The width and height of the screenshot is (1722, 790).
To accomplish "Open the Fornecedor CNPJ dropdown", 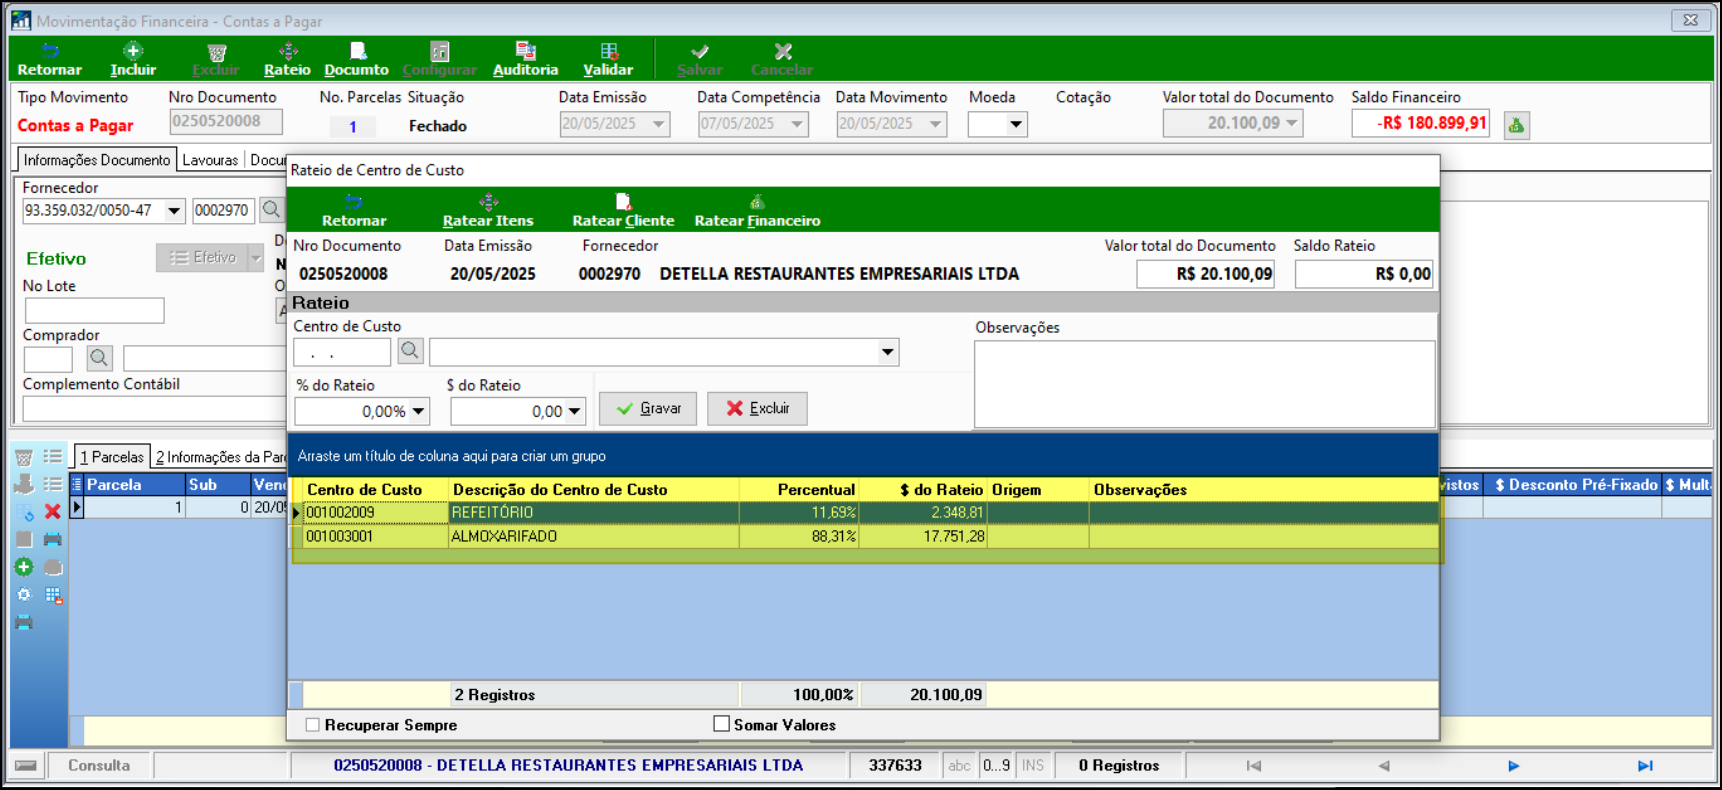I will (x=174, y=211).
